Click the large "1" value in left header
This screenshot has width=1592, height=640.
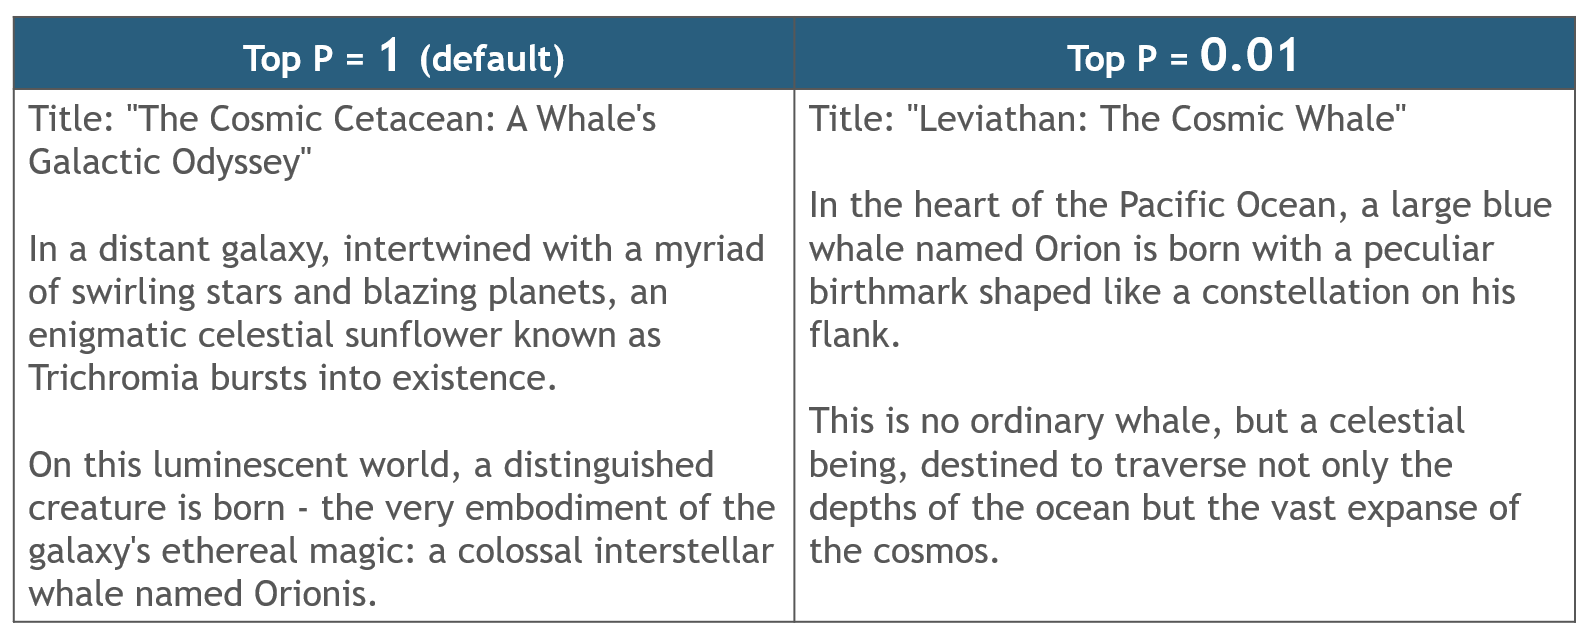[x=389, y=55]
